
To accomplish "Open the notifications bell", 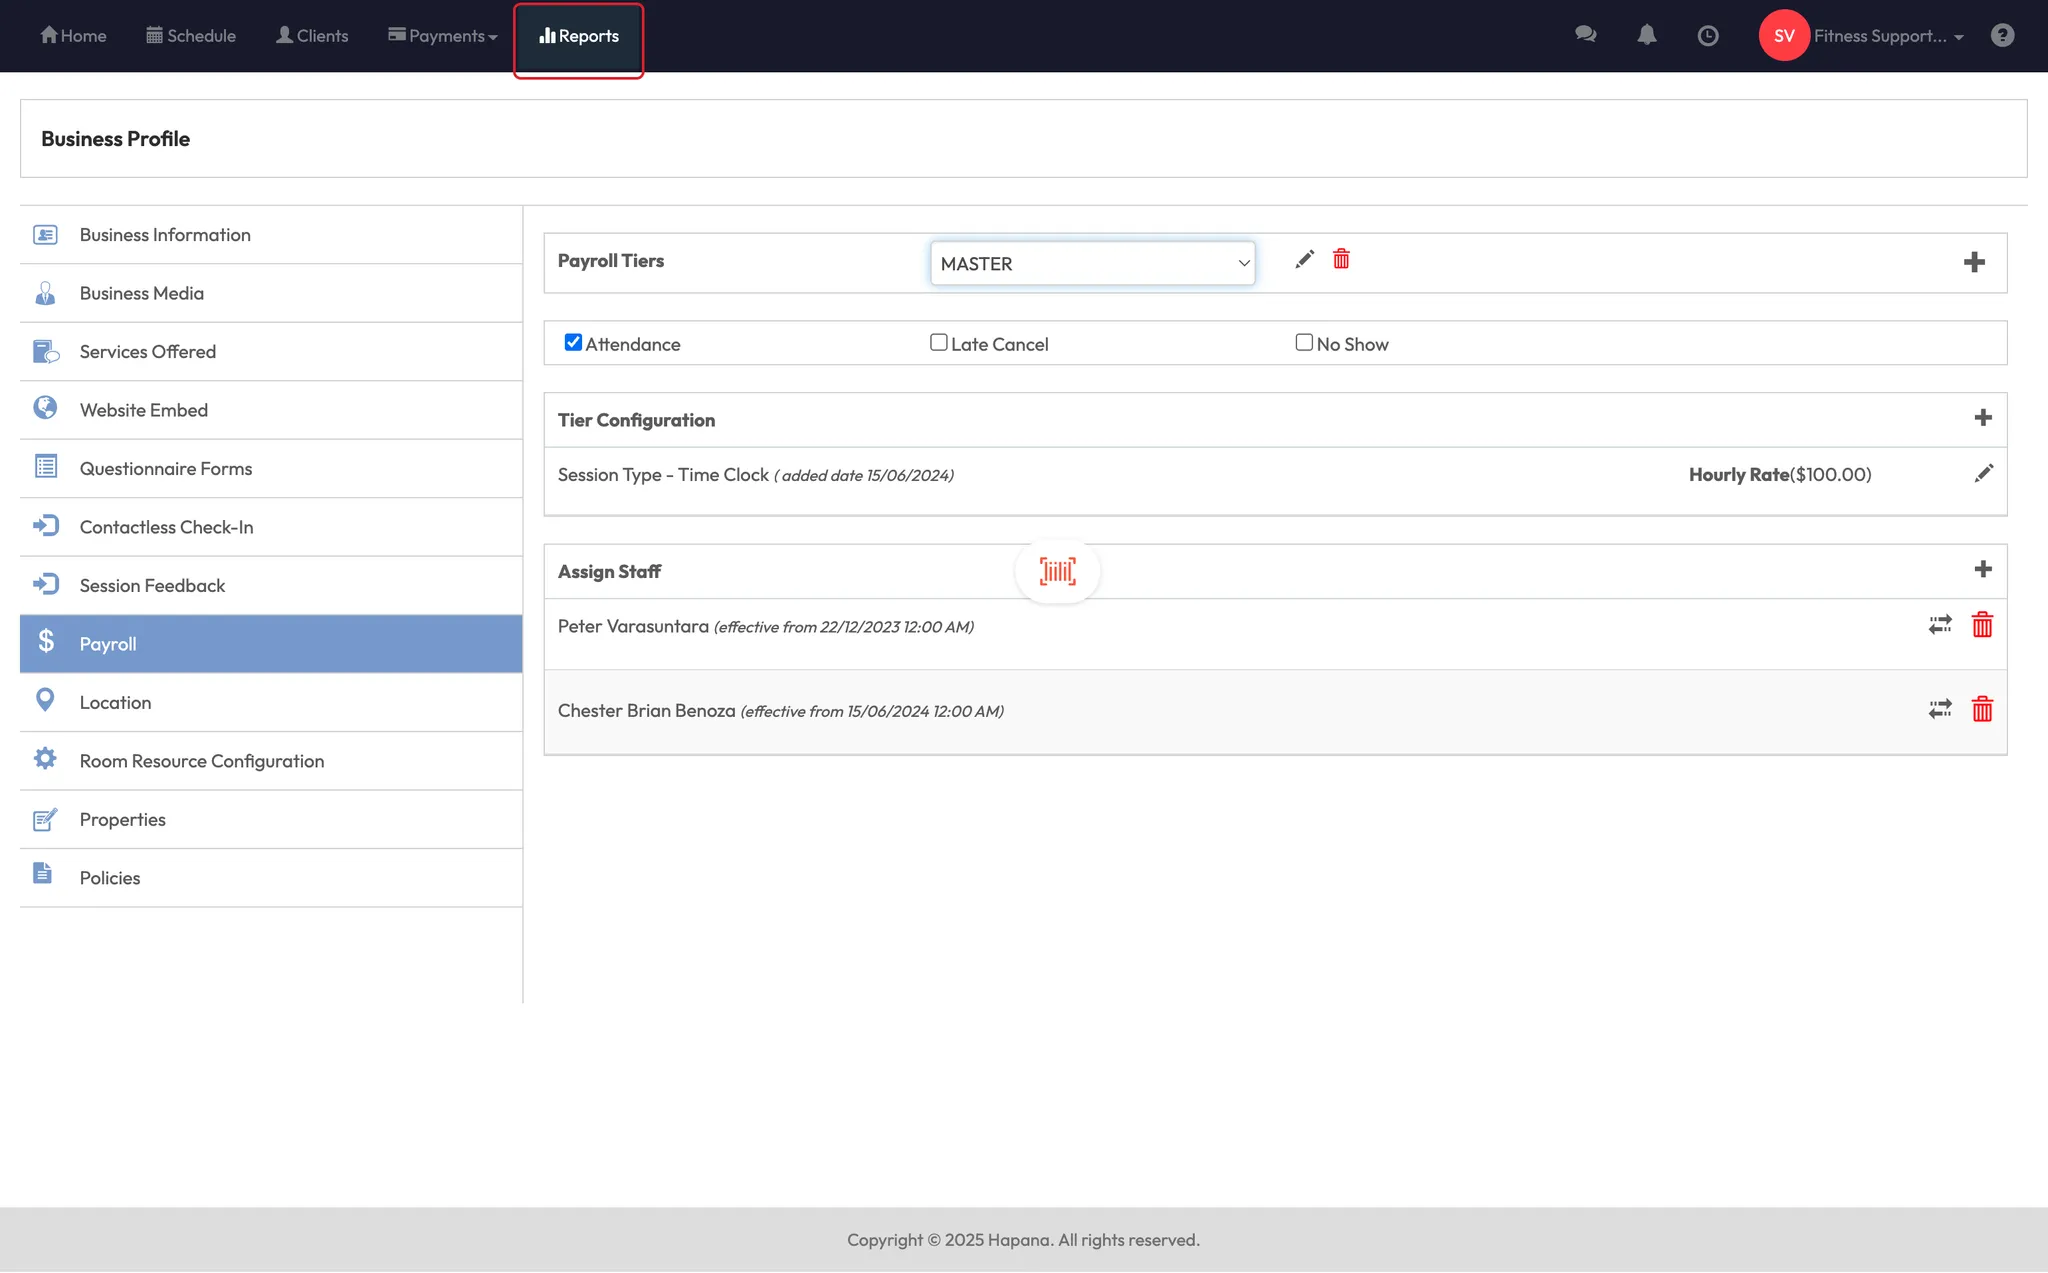I will [x=1646, y=35].
